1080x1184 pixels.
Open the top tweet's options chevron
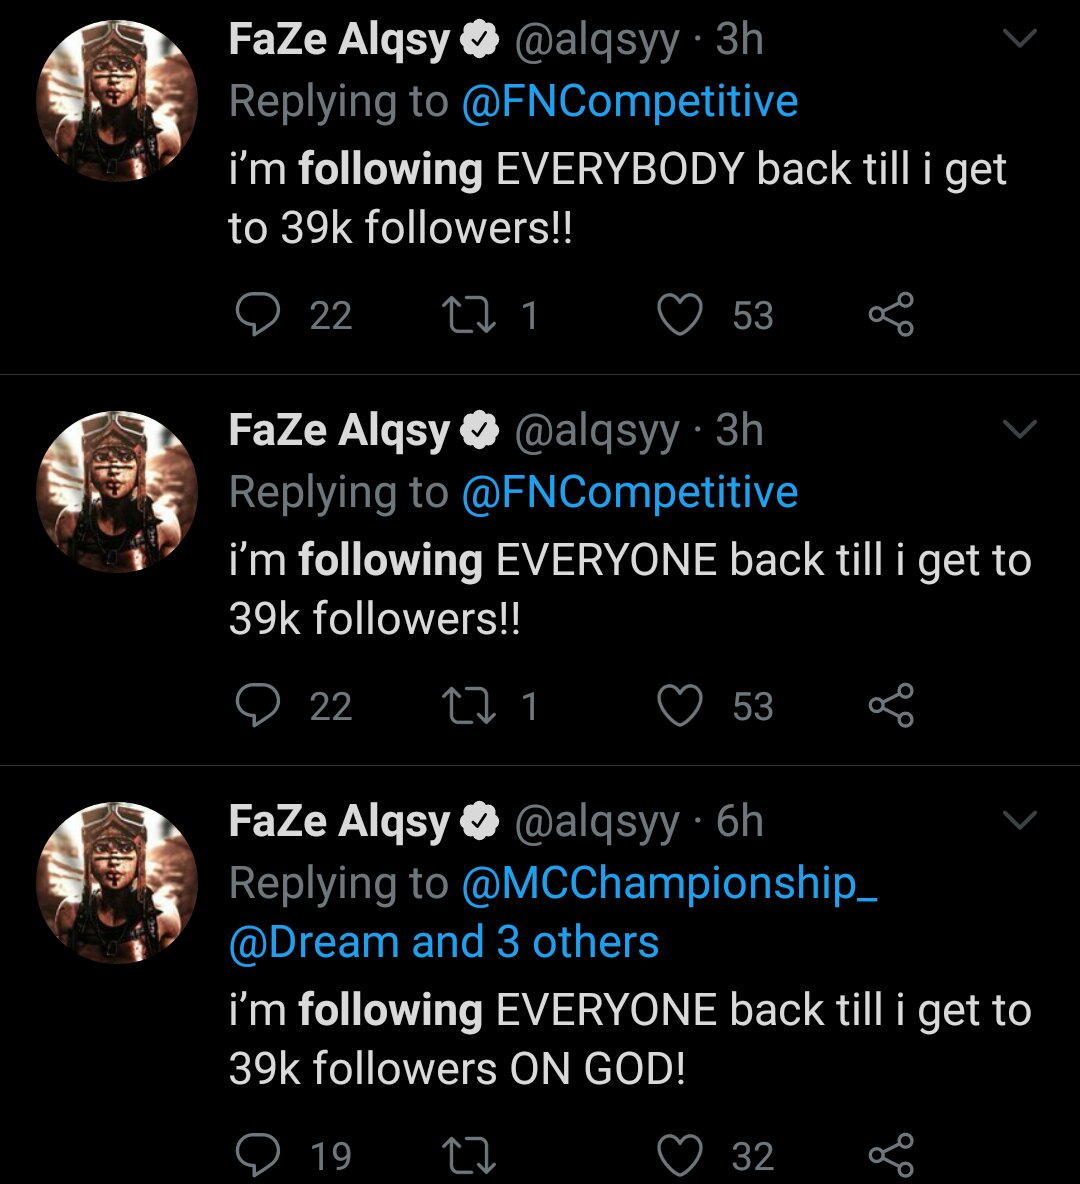pos(1020,40)
